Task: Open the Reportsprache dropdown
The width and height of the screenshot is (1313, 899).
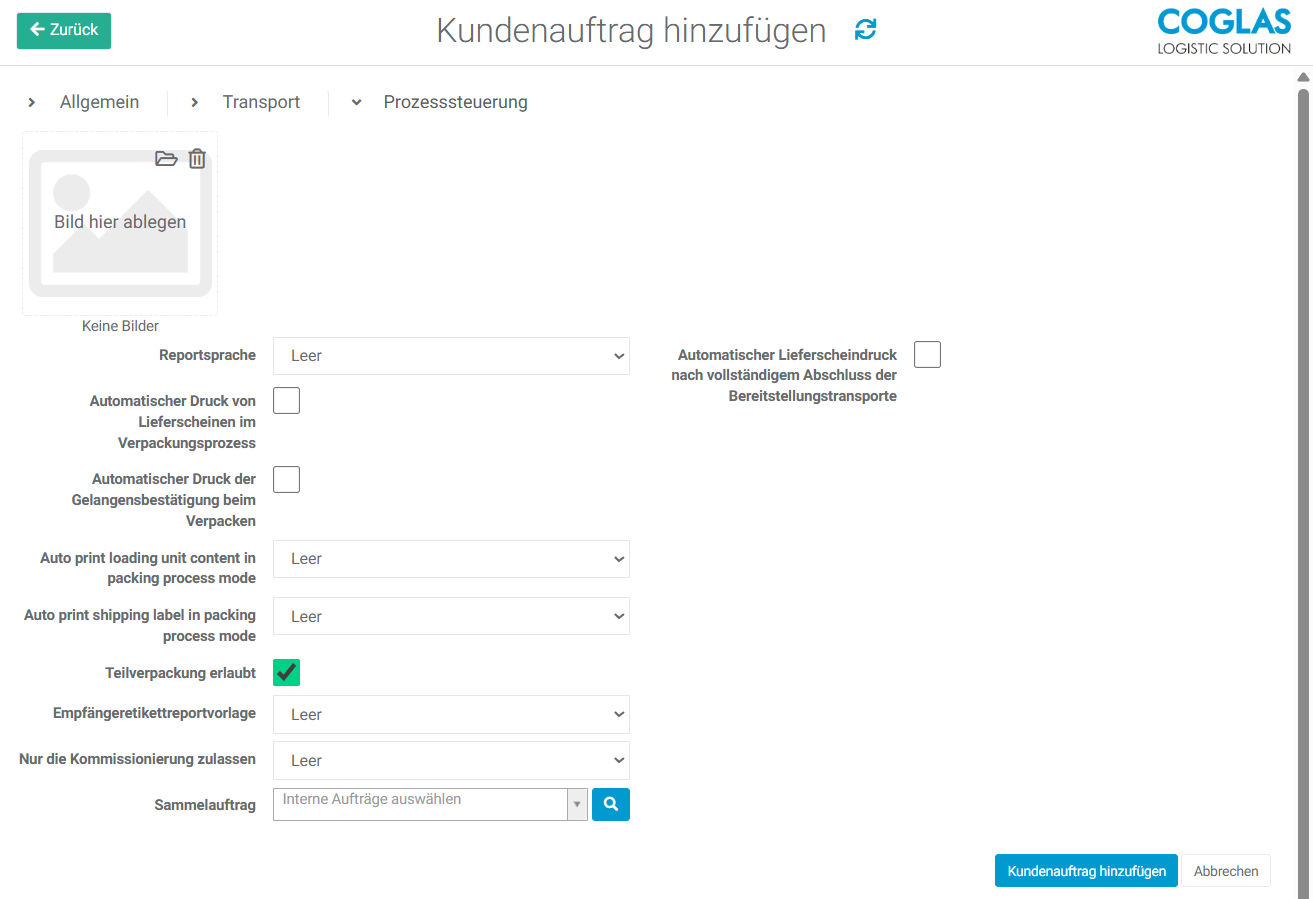Action: point(450,355)
